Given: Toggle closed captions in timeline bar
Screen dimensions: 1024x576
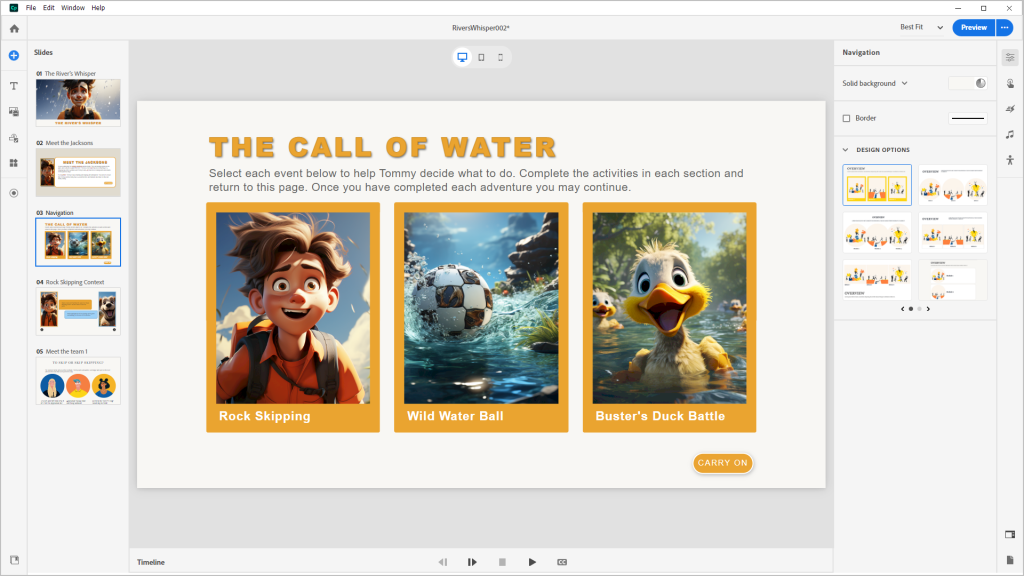Looking at the screenshot, I should coord(561,562).
